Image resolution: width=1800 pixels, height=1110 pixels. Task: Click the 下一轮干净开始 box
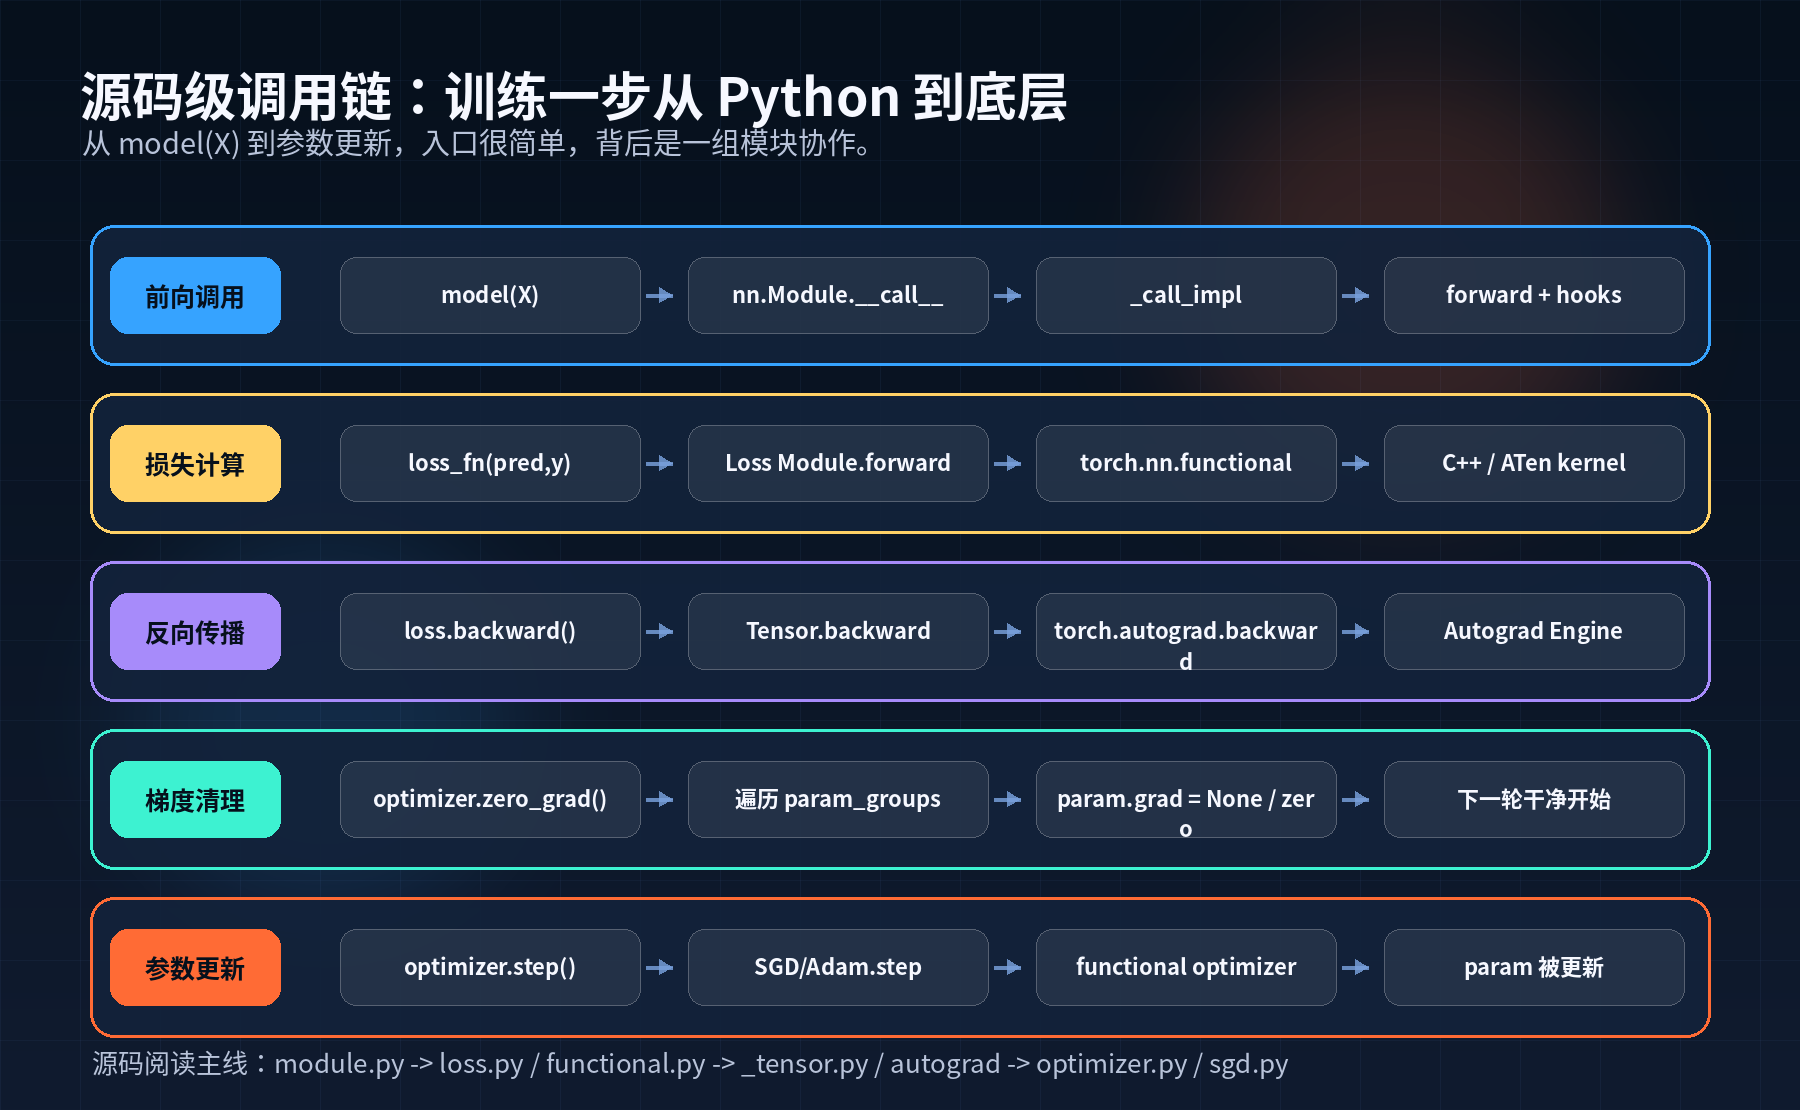[1534, 799]
